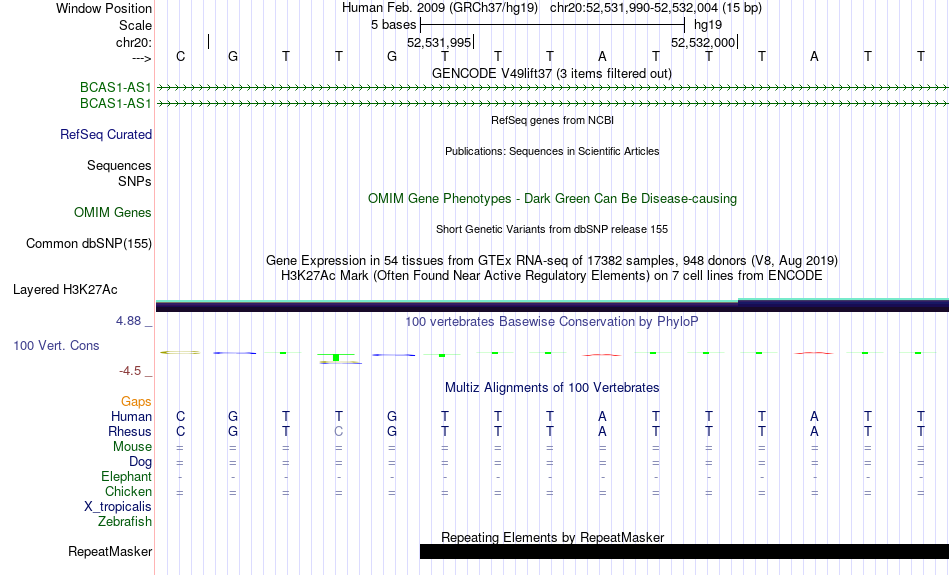Open the RepeatMasker track label
This screenshot has width=950, height=575.
pyautogui.click(x=110, y=551)
